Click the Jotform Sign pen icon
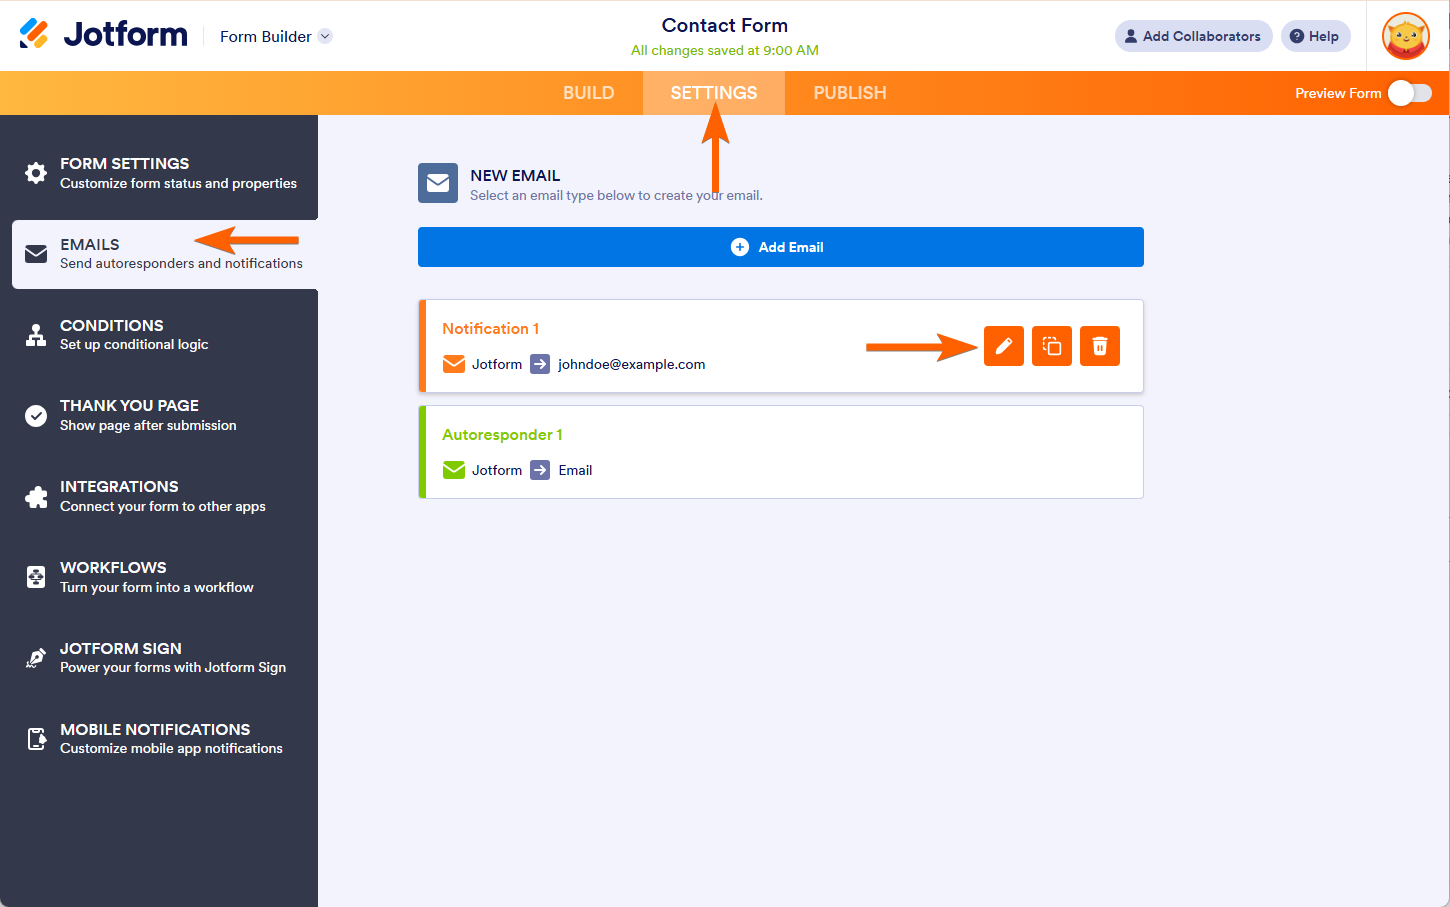Image resolution: width=1450 pixels, height=907 pixels. click(x=36, y=658)
